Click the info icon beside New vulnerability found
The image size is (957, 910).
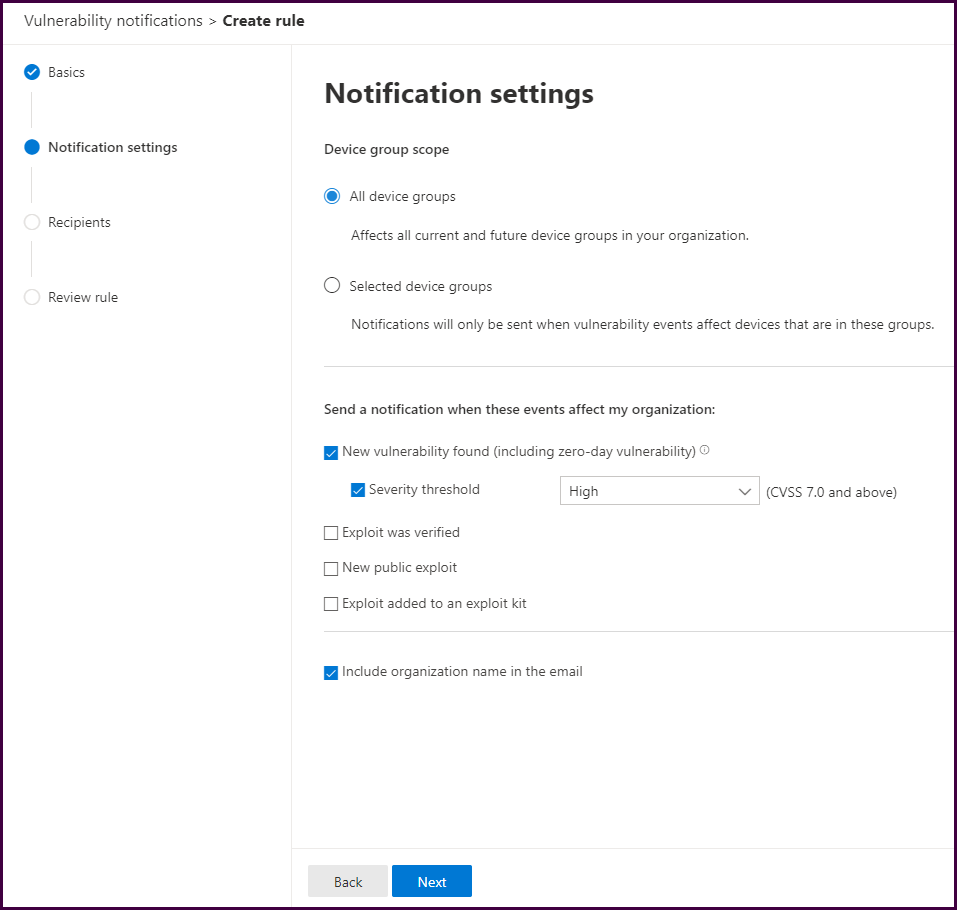(705, 451)
